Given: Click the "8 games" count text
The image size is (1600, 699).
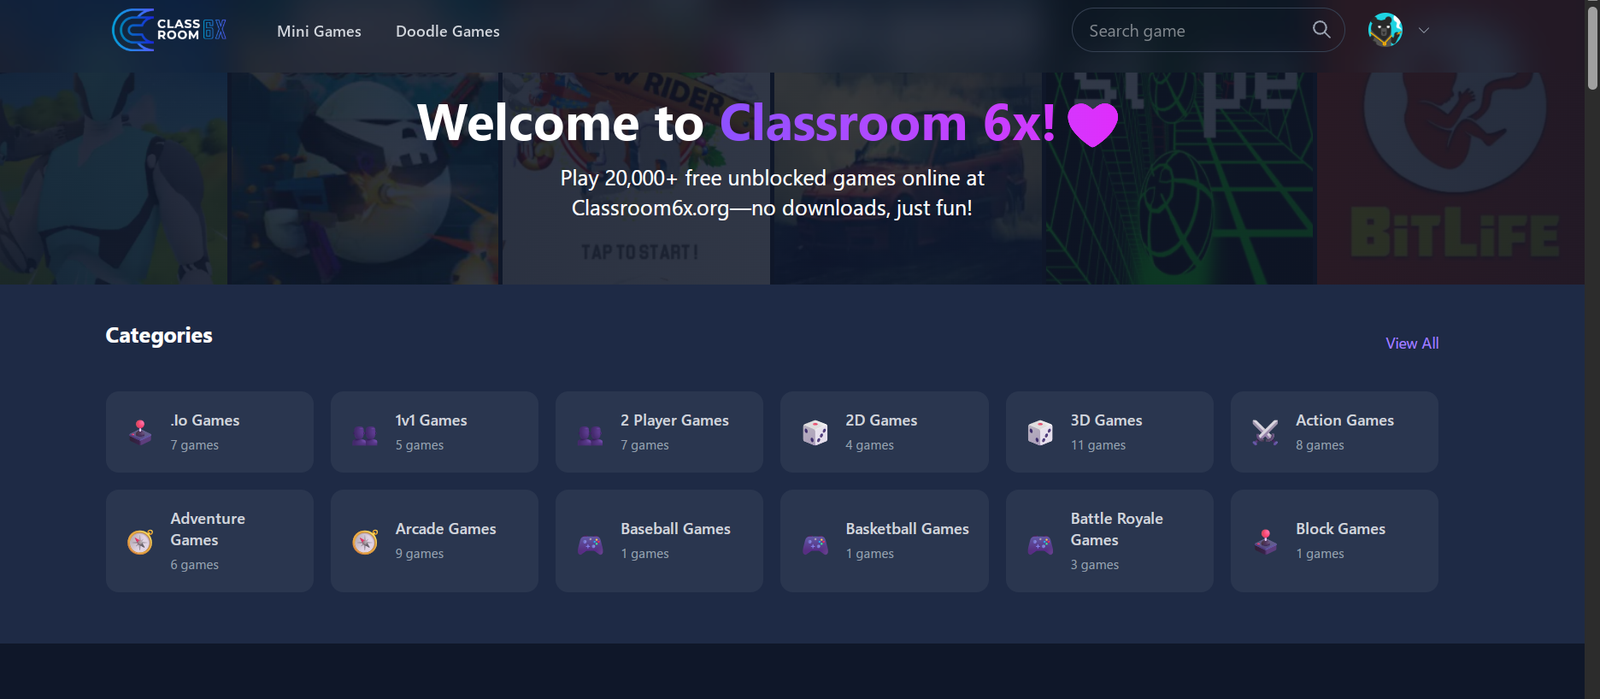Looking at the screenshot, I should click(1320, 445).
